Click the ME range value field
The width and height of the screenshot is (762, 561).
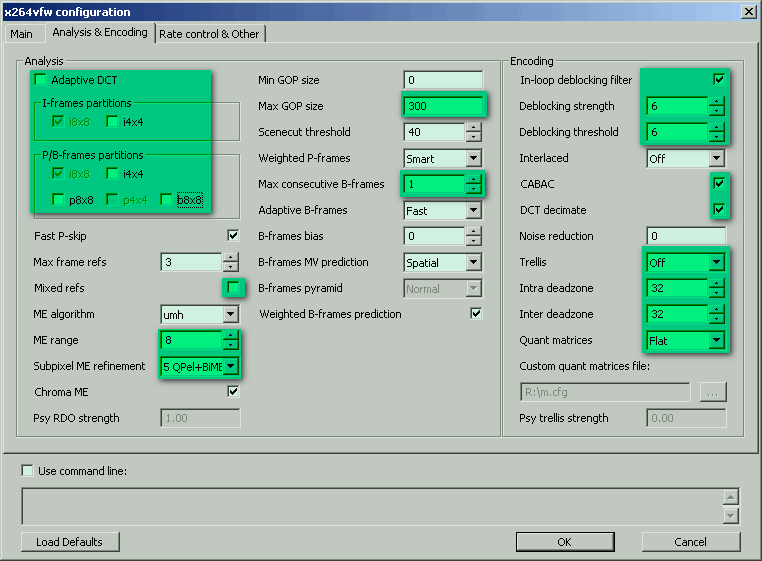[191, 340]
